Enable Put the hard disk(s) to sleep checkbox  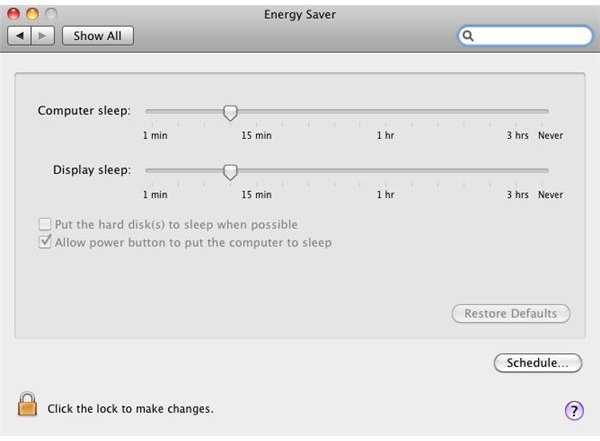click(45, 224)
